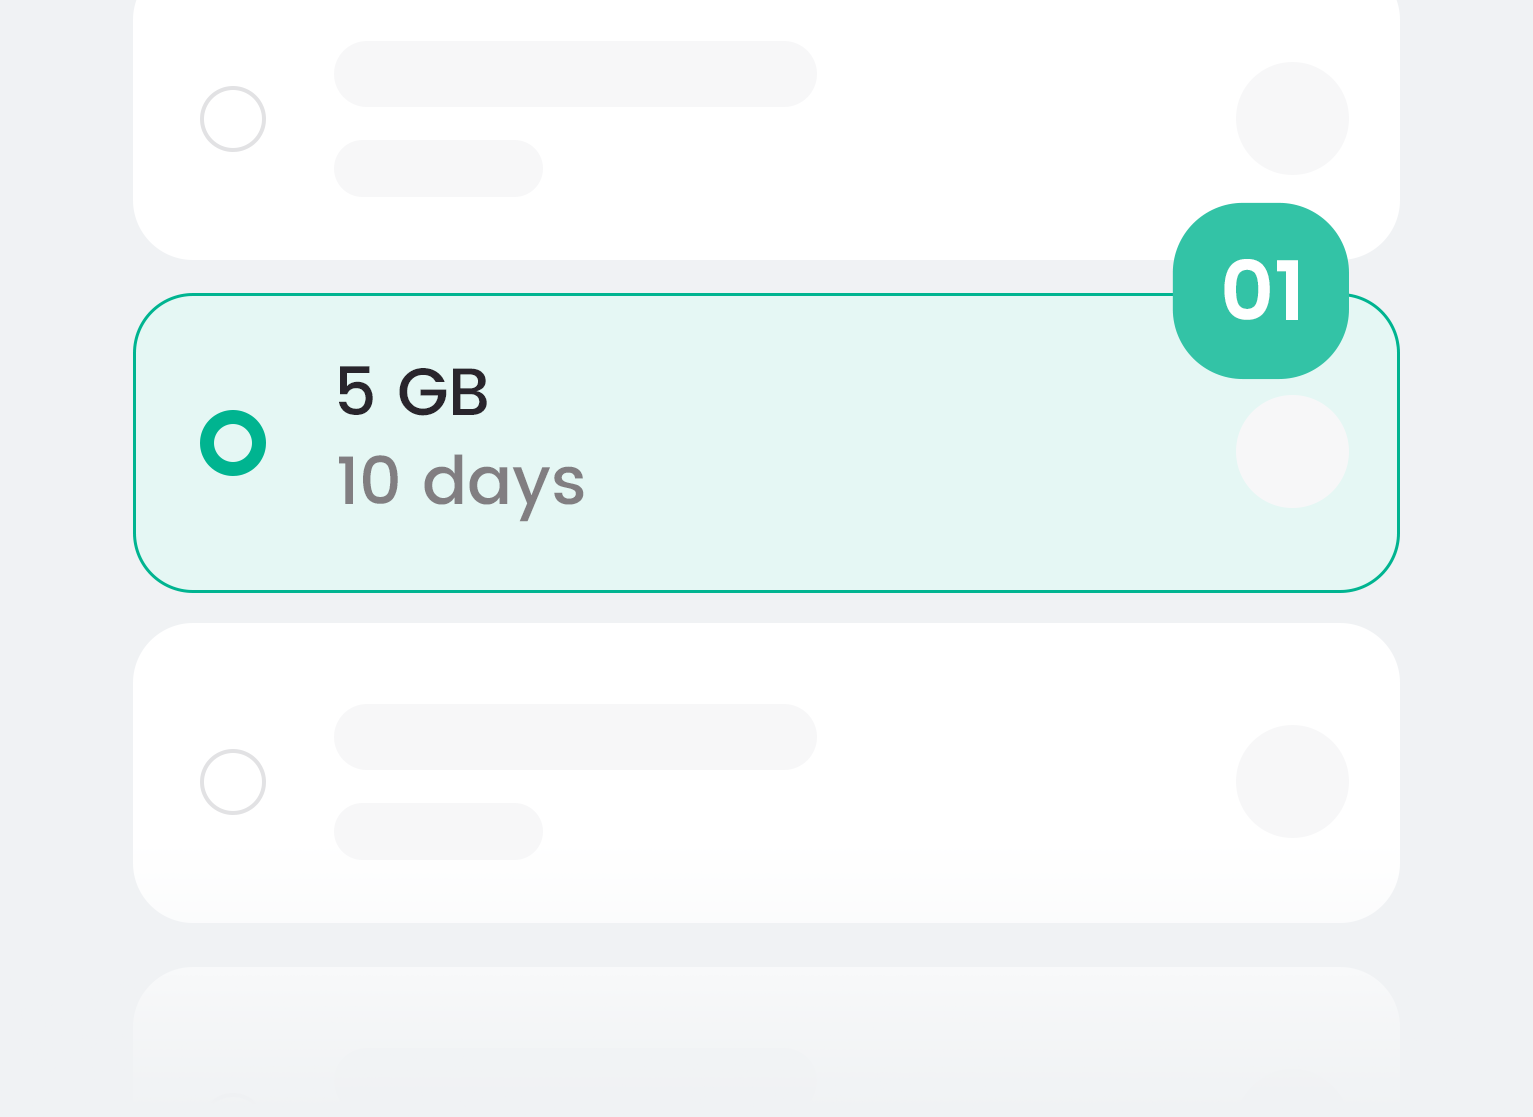The image size is (1533, 1117).
Task: Click the short subtitle placeholder above the 5 GB card
Action: pos(438,168)
